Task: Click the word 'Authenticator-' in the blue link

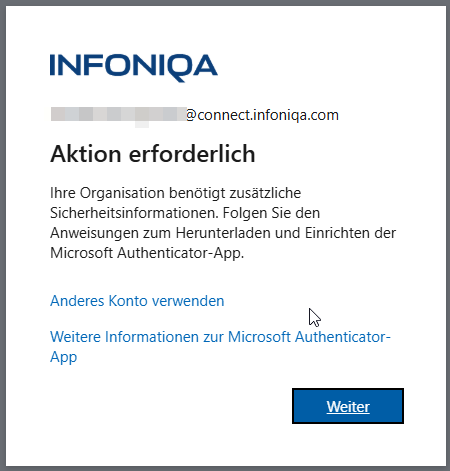Action: 343,337
